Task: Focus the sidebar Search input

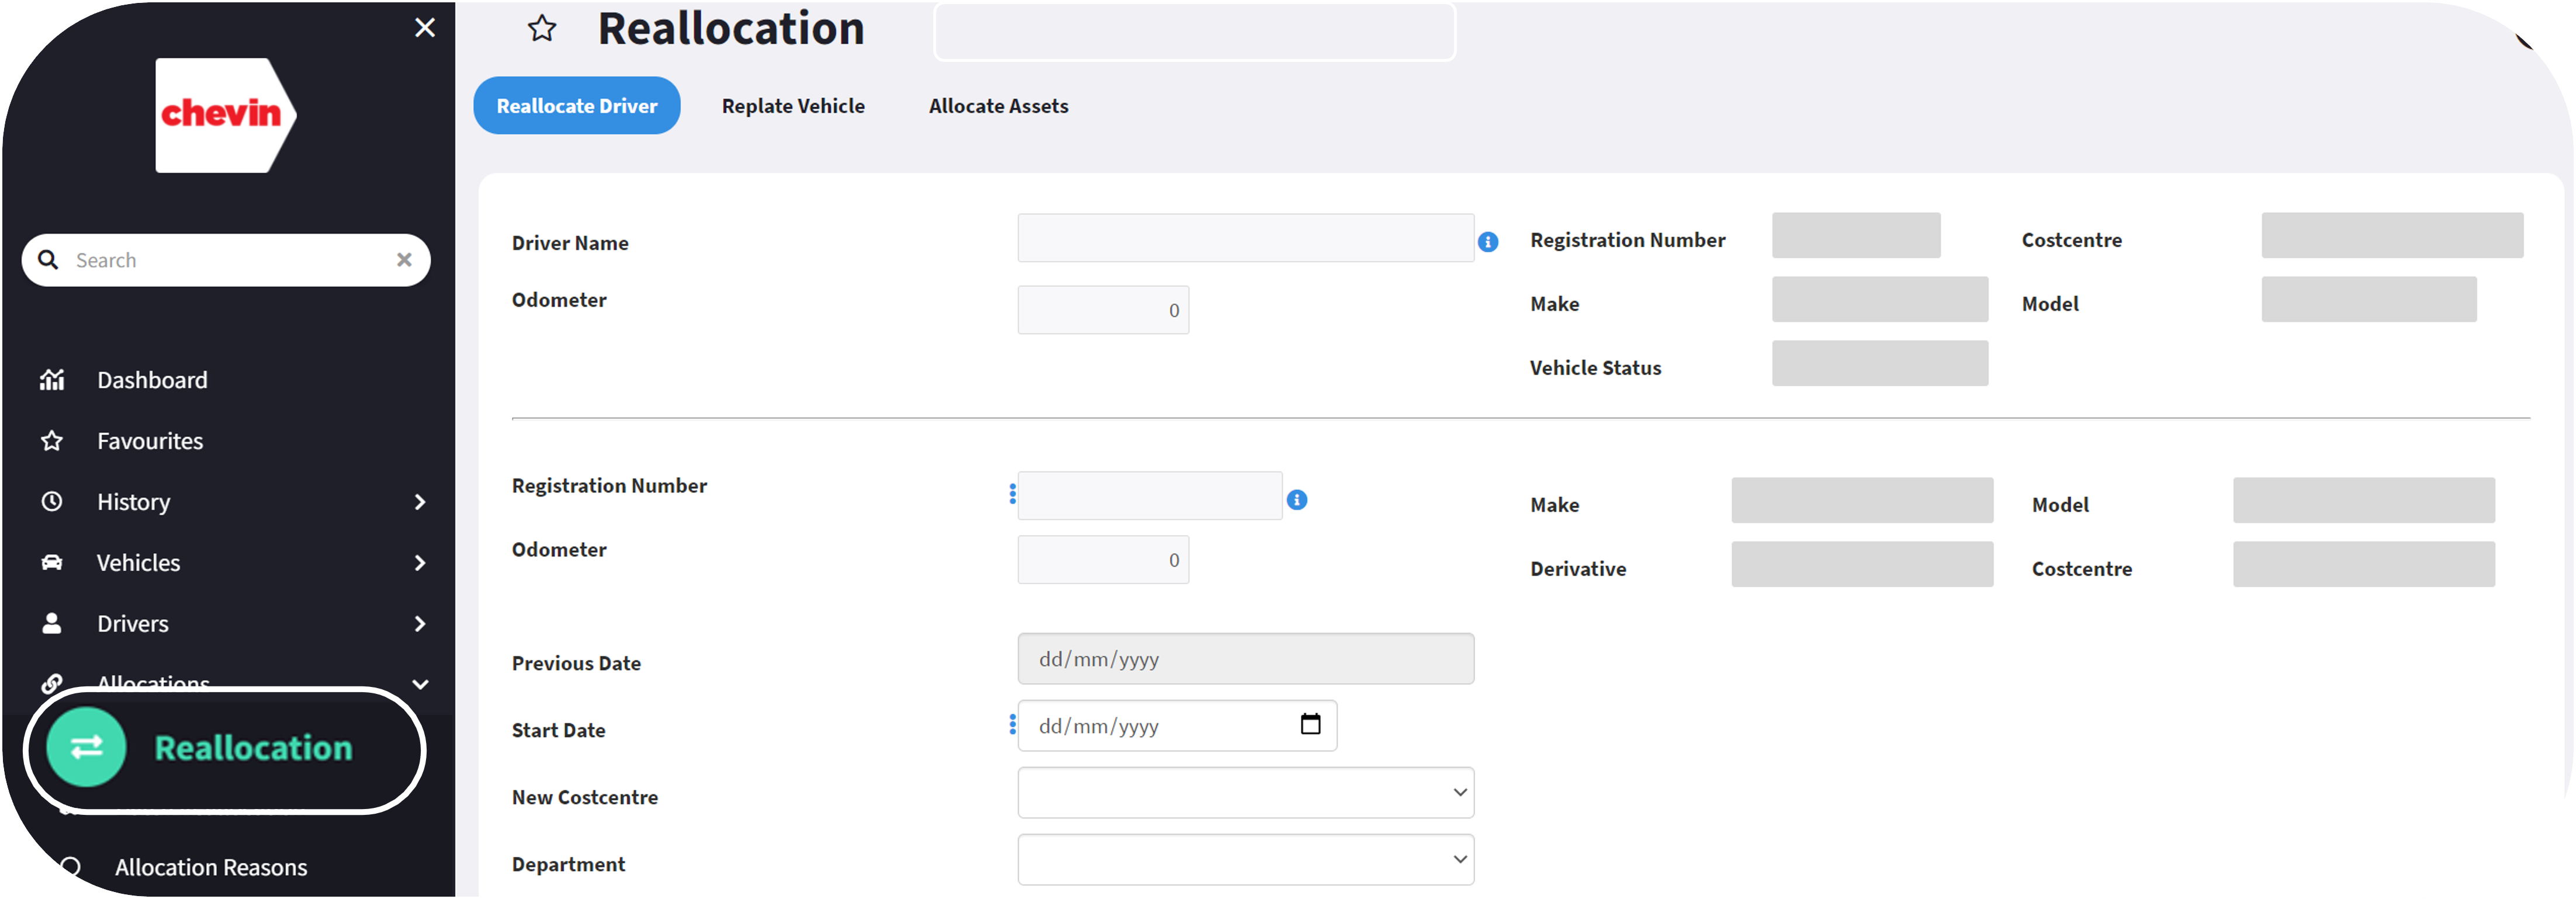Action: click(x=226, y=260)
